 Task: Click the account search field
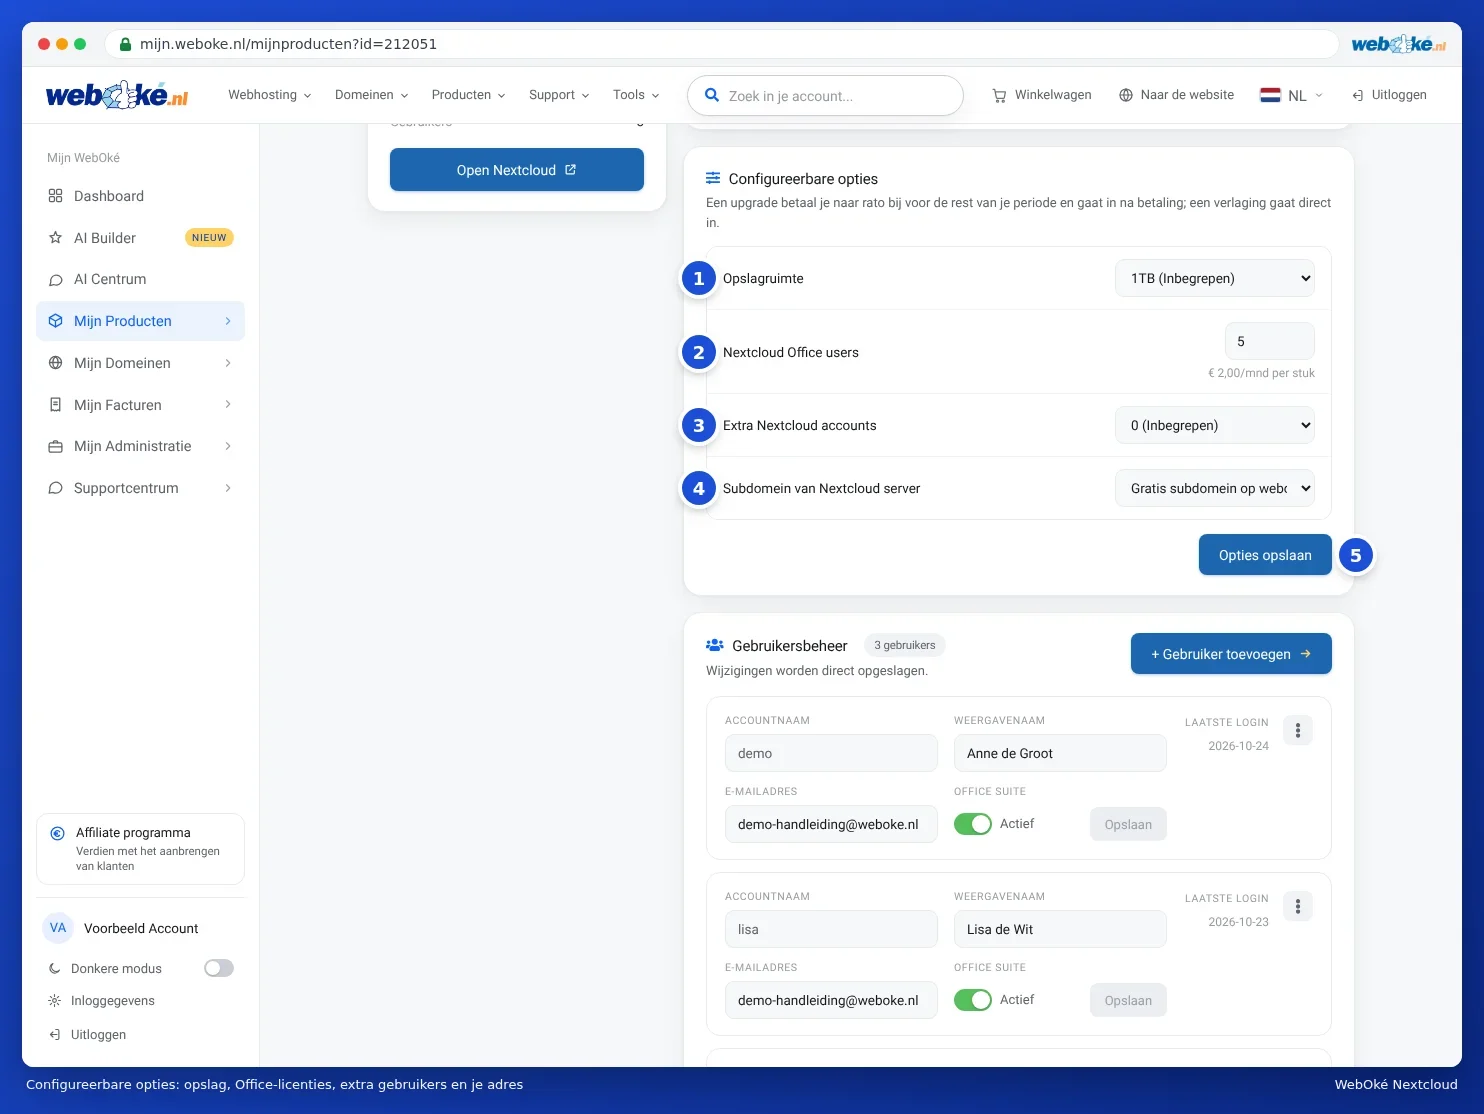pos(825,96)
